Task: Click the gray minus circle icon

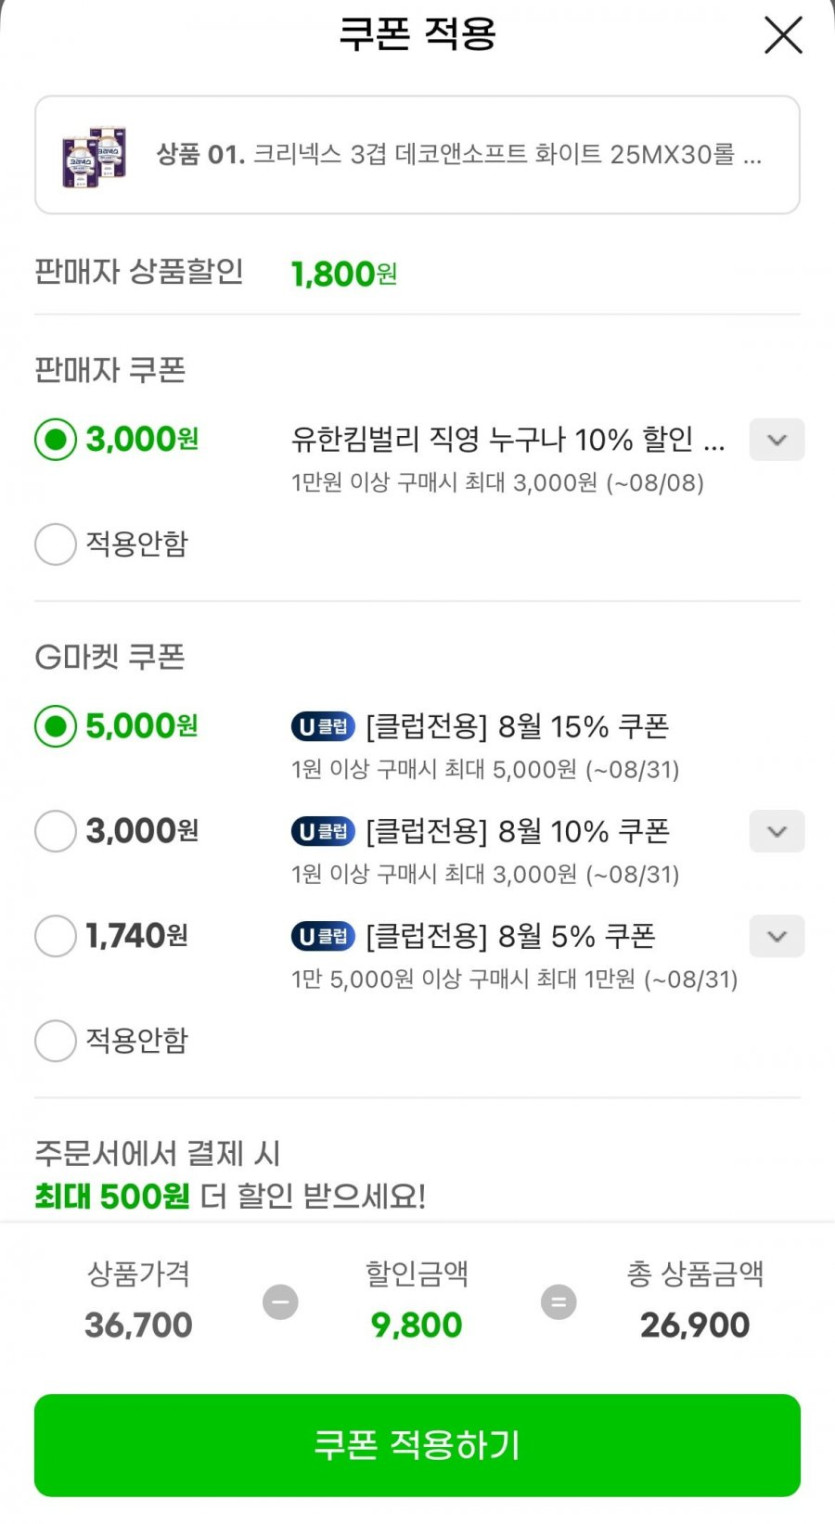Action: point(280,1302)
